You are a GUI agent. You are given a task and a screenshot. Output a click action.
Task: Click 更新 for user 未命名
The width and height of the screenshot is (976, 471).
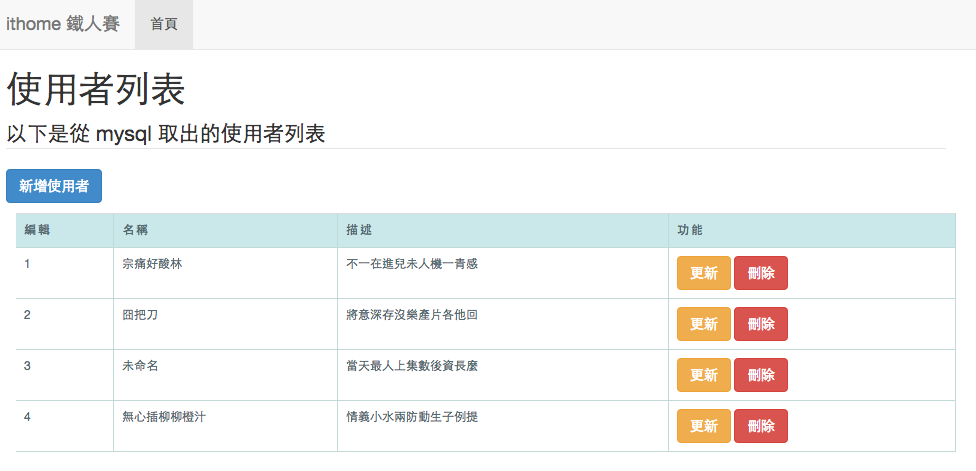point(704,375)
